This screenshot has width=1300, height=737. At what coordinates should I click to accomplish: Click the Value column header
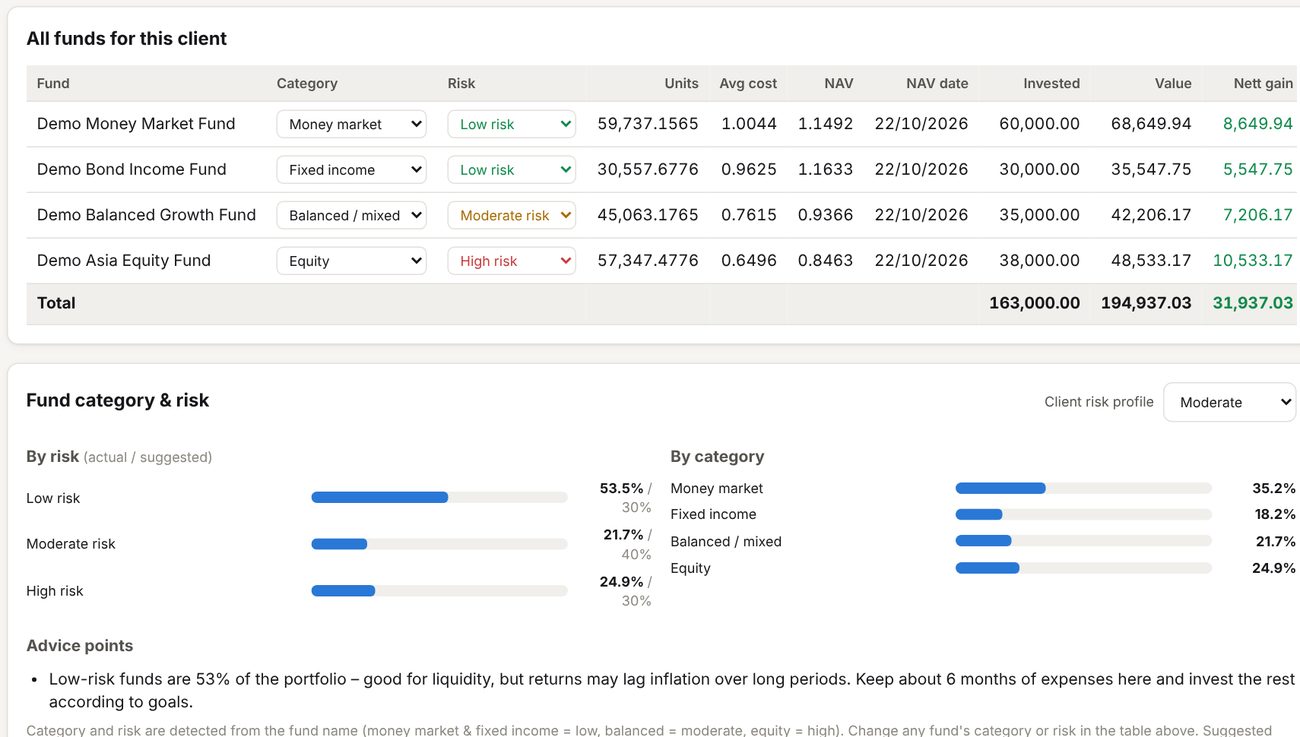1173,83
